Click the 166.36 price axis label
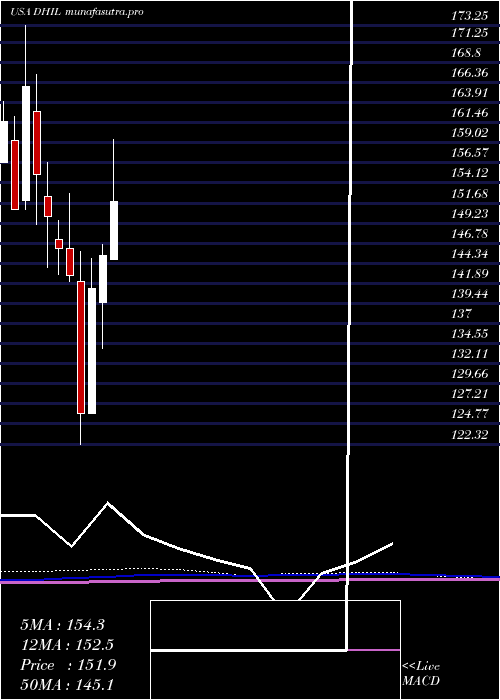The height and width of the screenshot is (700, 500). coord(470,72)
